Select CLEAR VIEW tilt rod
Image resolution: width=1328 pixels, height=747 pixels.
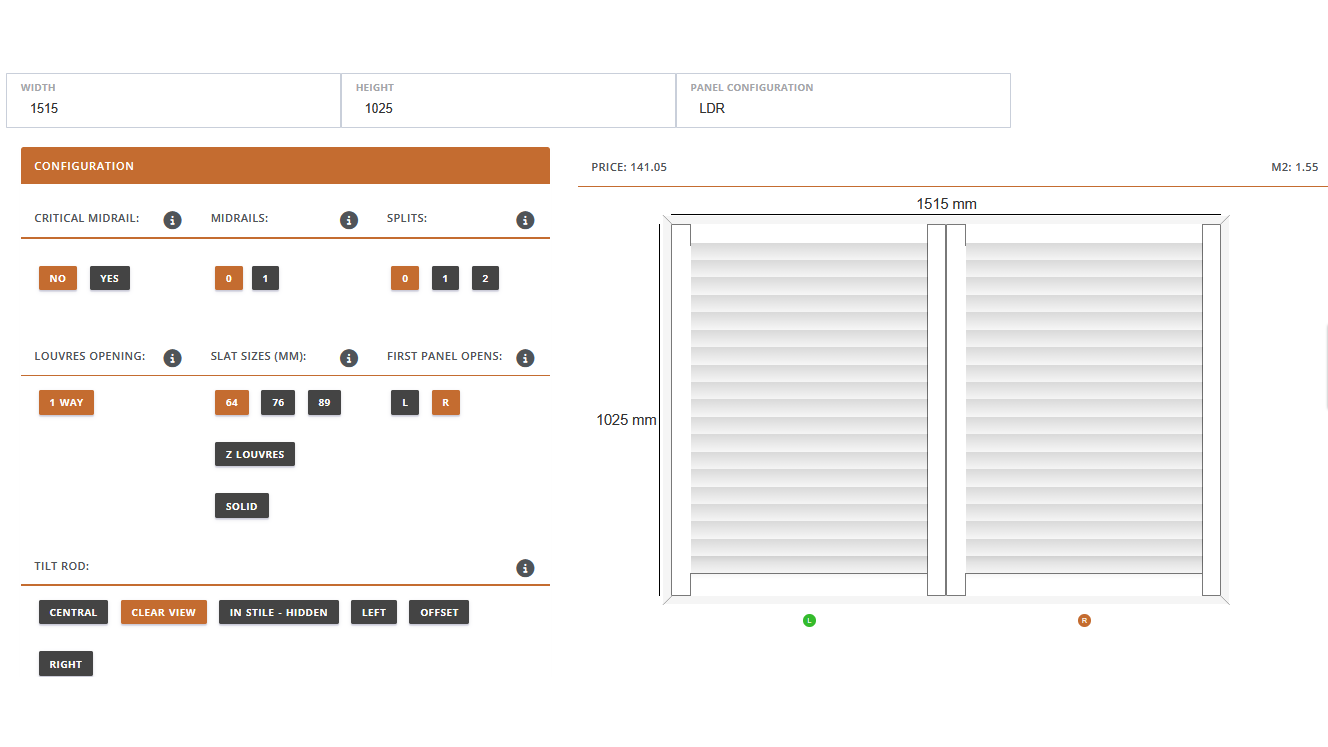pos(164,612)
